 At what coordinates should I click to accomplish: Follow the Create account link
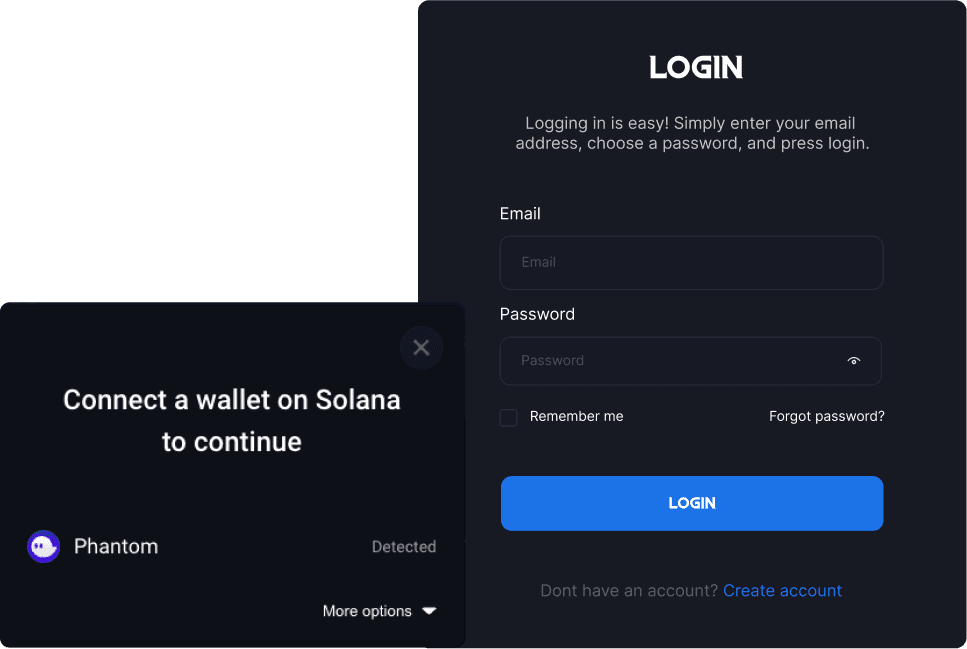click(x=782, y=591)
